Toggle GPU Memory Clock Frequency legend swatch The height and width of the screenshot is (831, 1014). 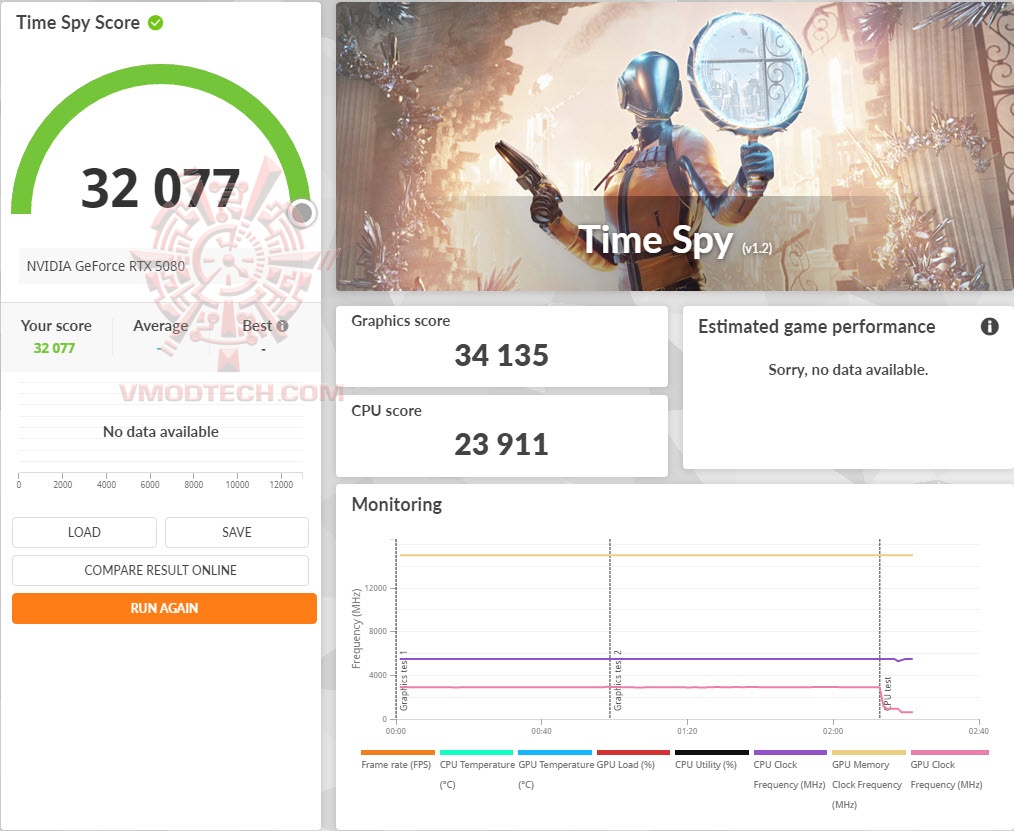pos(869,753)
